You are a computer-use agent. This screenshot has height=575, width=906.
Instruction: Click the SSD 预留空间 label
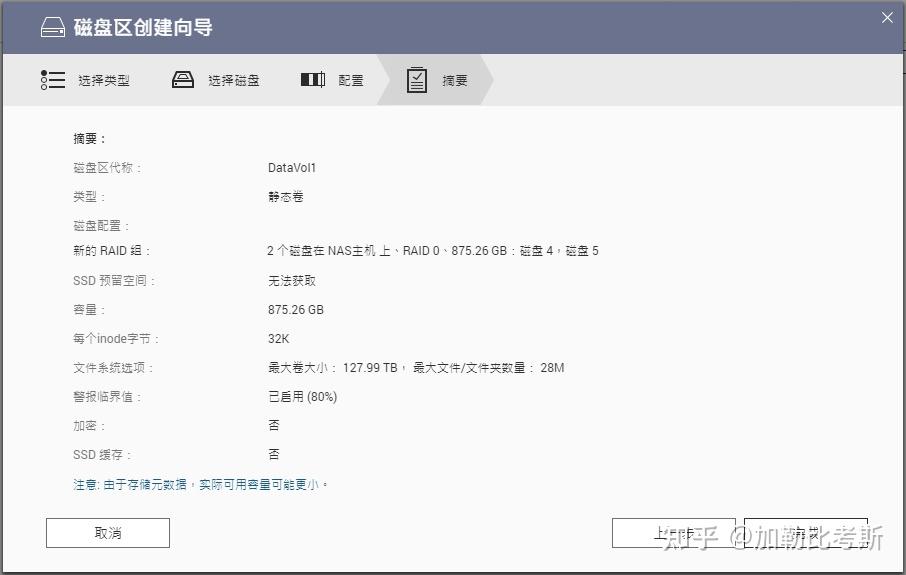(x=114, y=280)
